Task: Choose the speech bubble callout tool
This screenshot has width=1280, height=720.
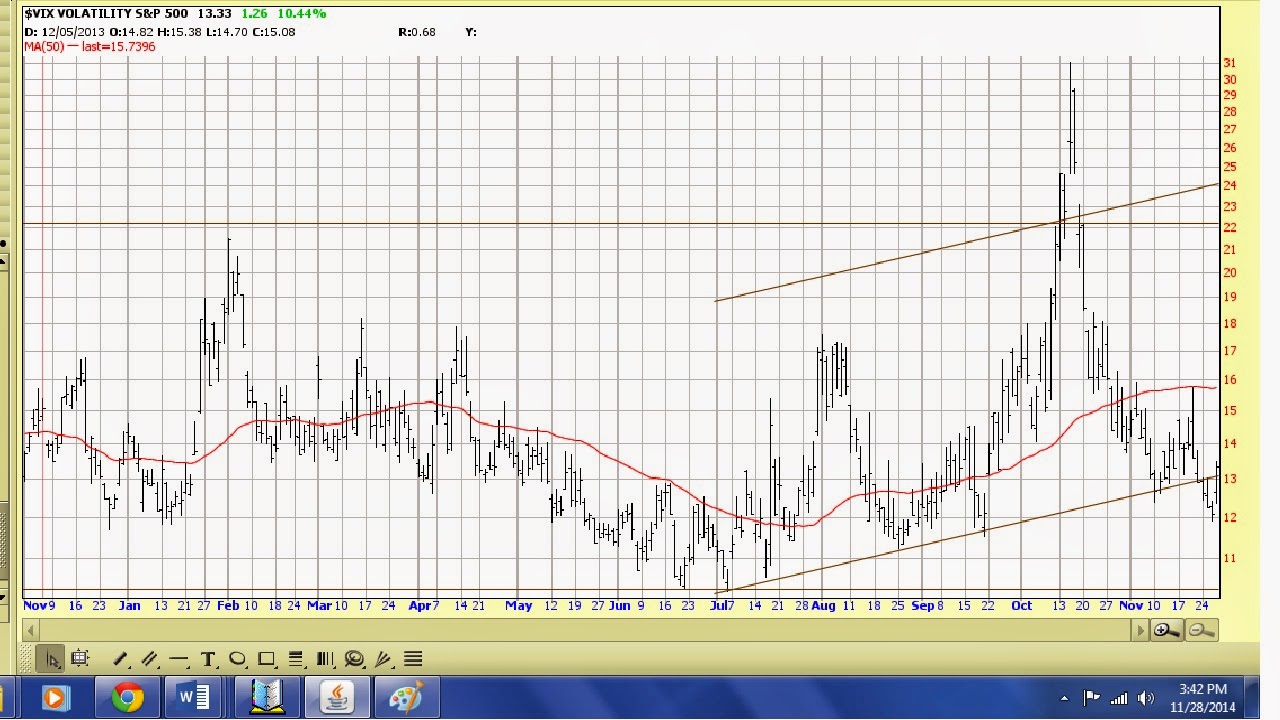Action: (354, 659)
